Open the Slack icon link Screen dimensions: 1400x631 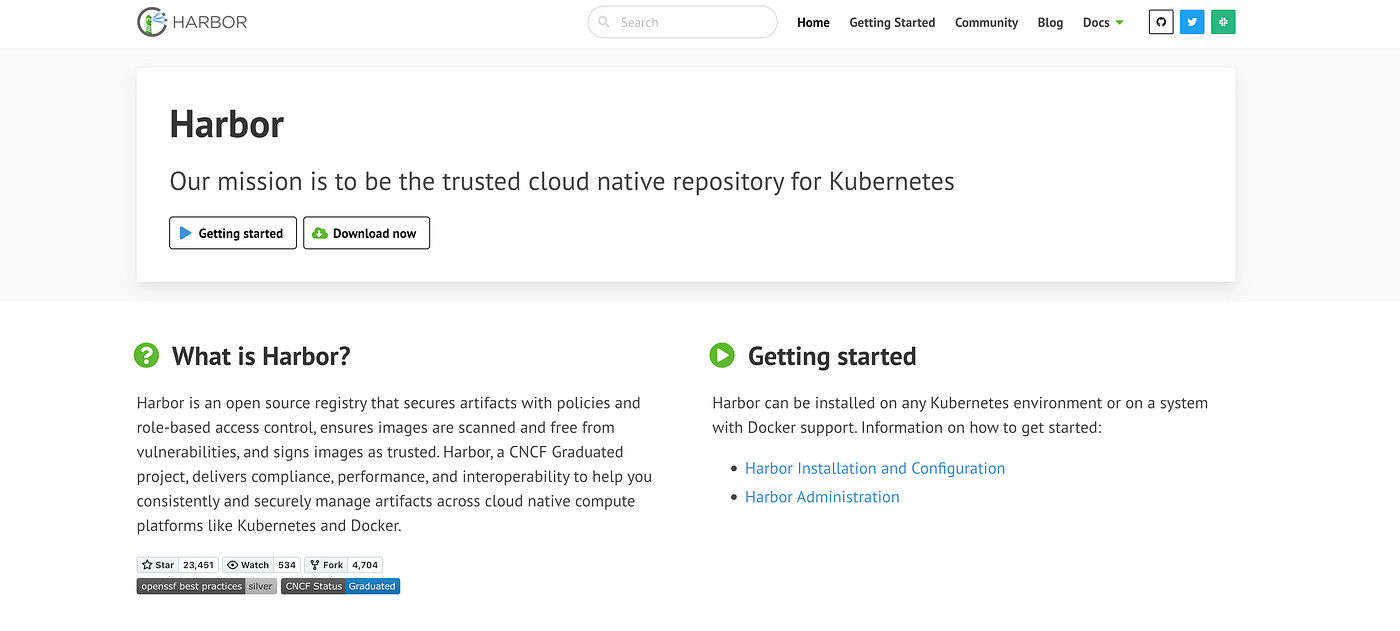(1223, 22)
